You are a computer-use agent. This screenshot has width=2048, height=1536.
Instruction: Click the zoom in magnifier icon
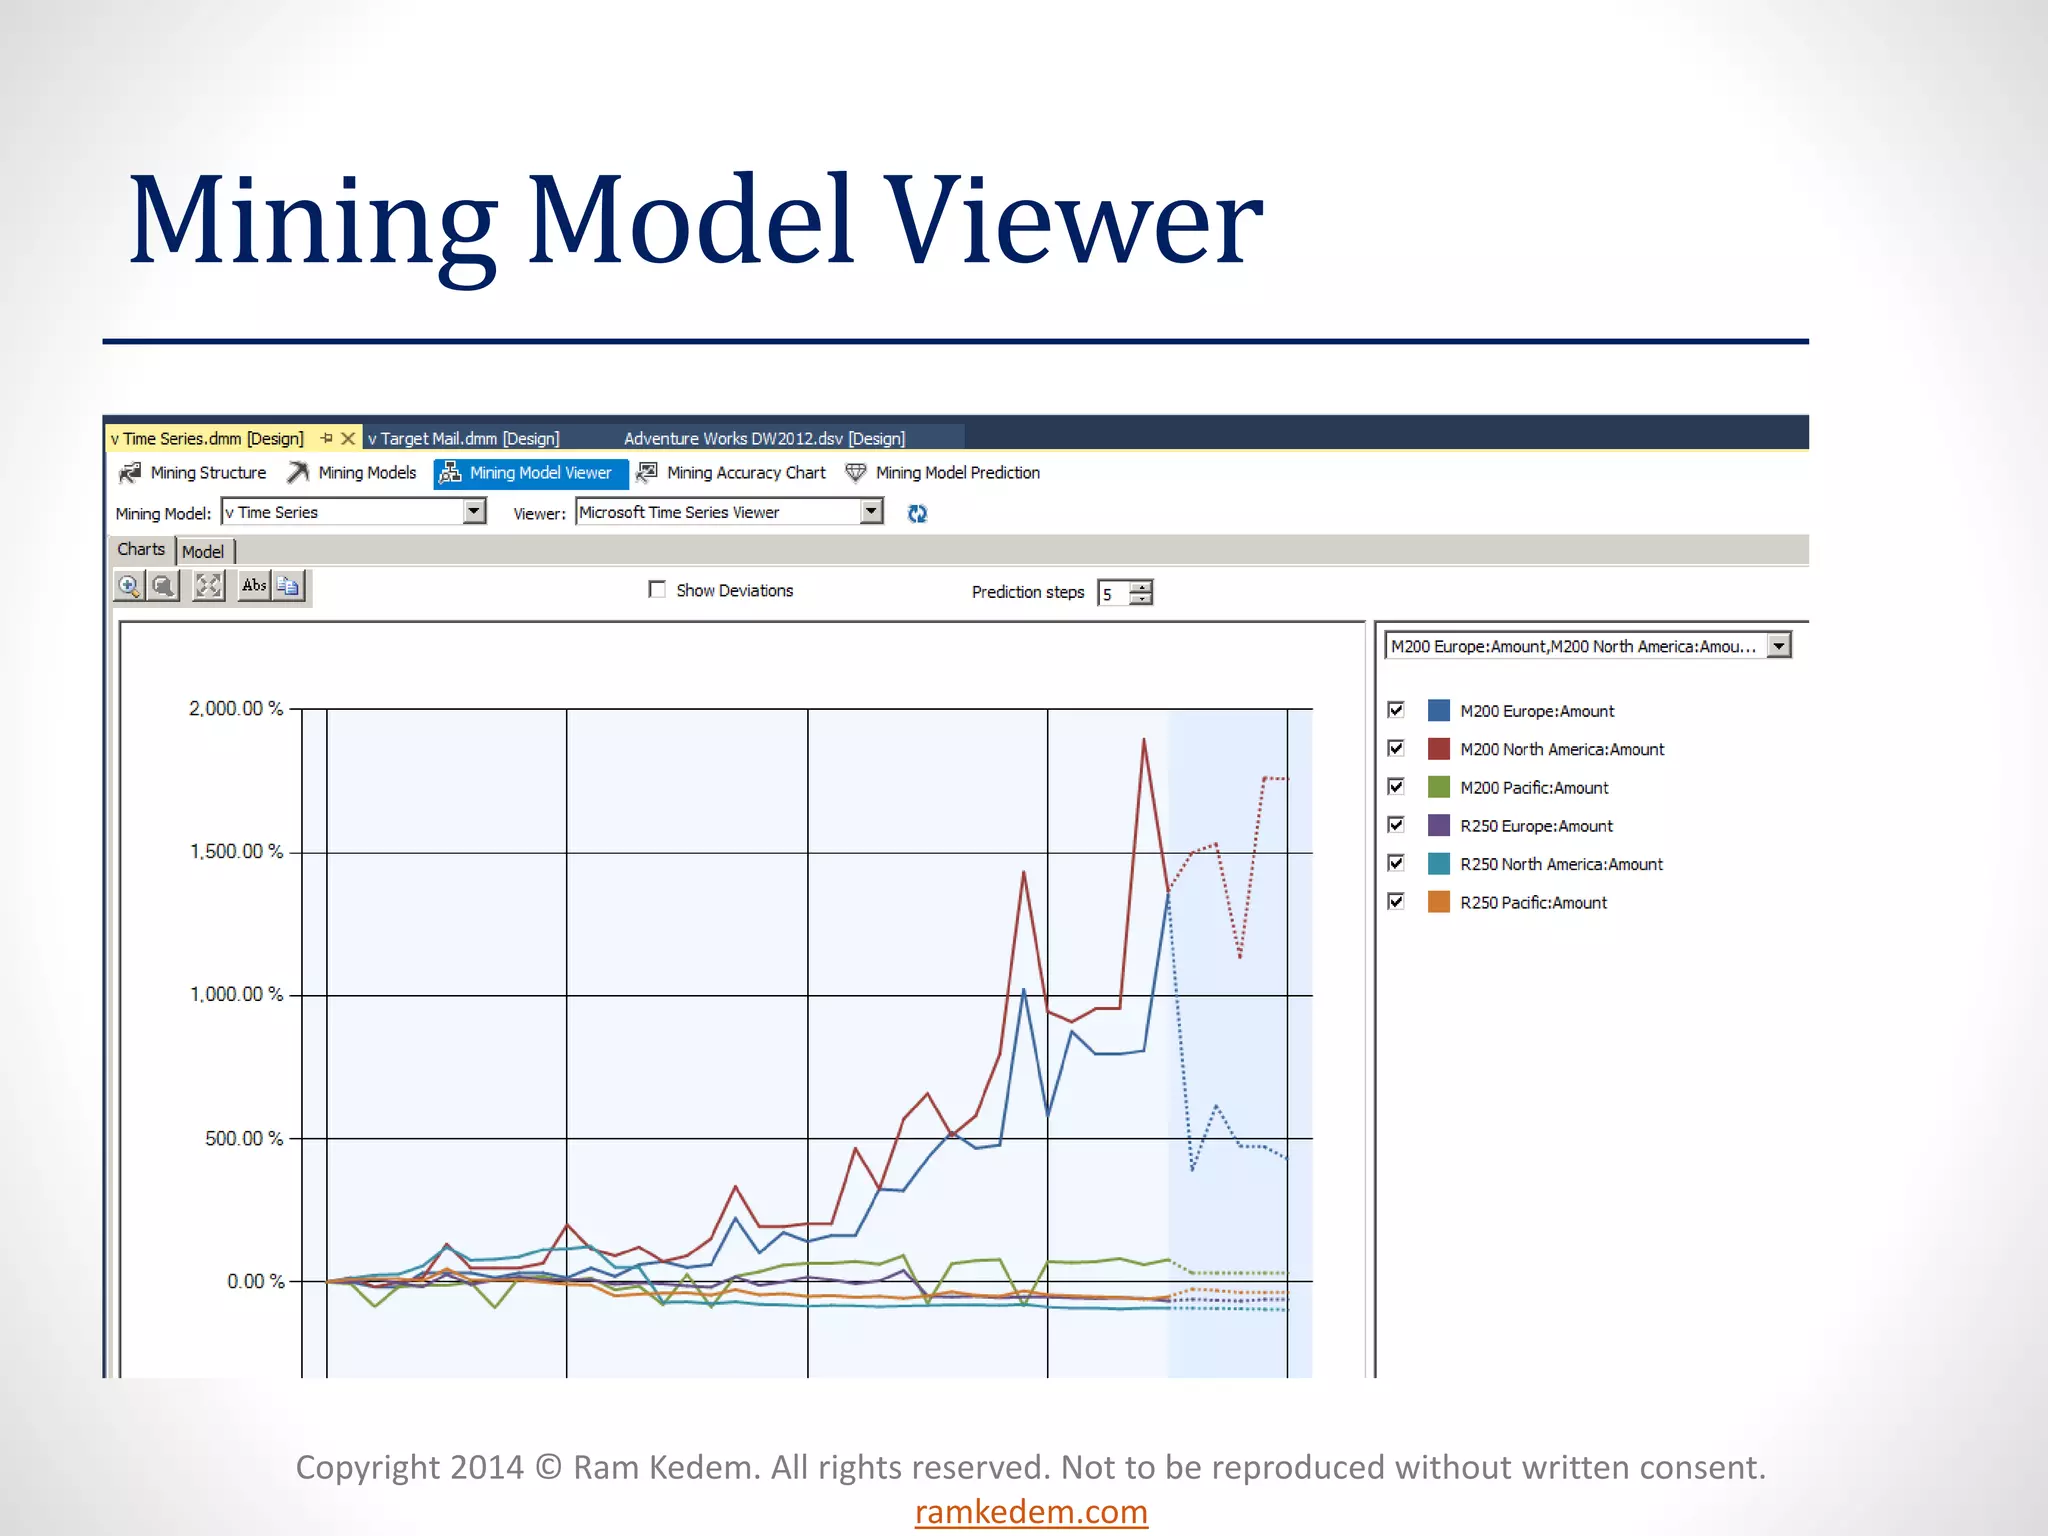[129, 587]
